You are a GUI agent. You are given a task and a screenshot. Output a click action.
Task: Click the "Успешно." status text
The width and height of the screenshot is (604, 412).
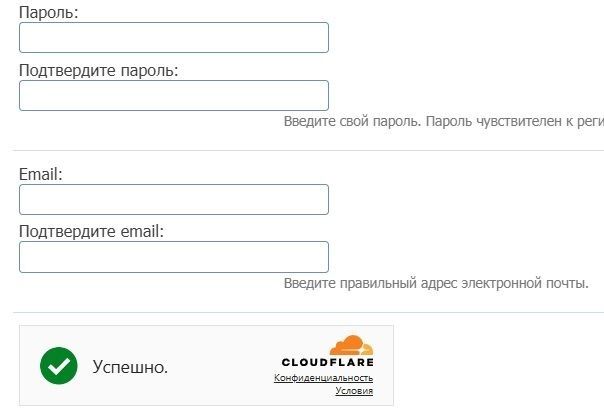coord(130,367)
